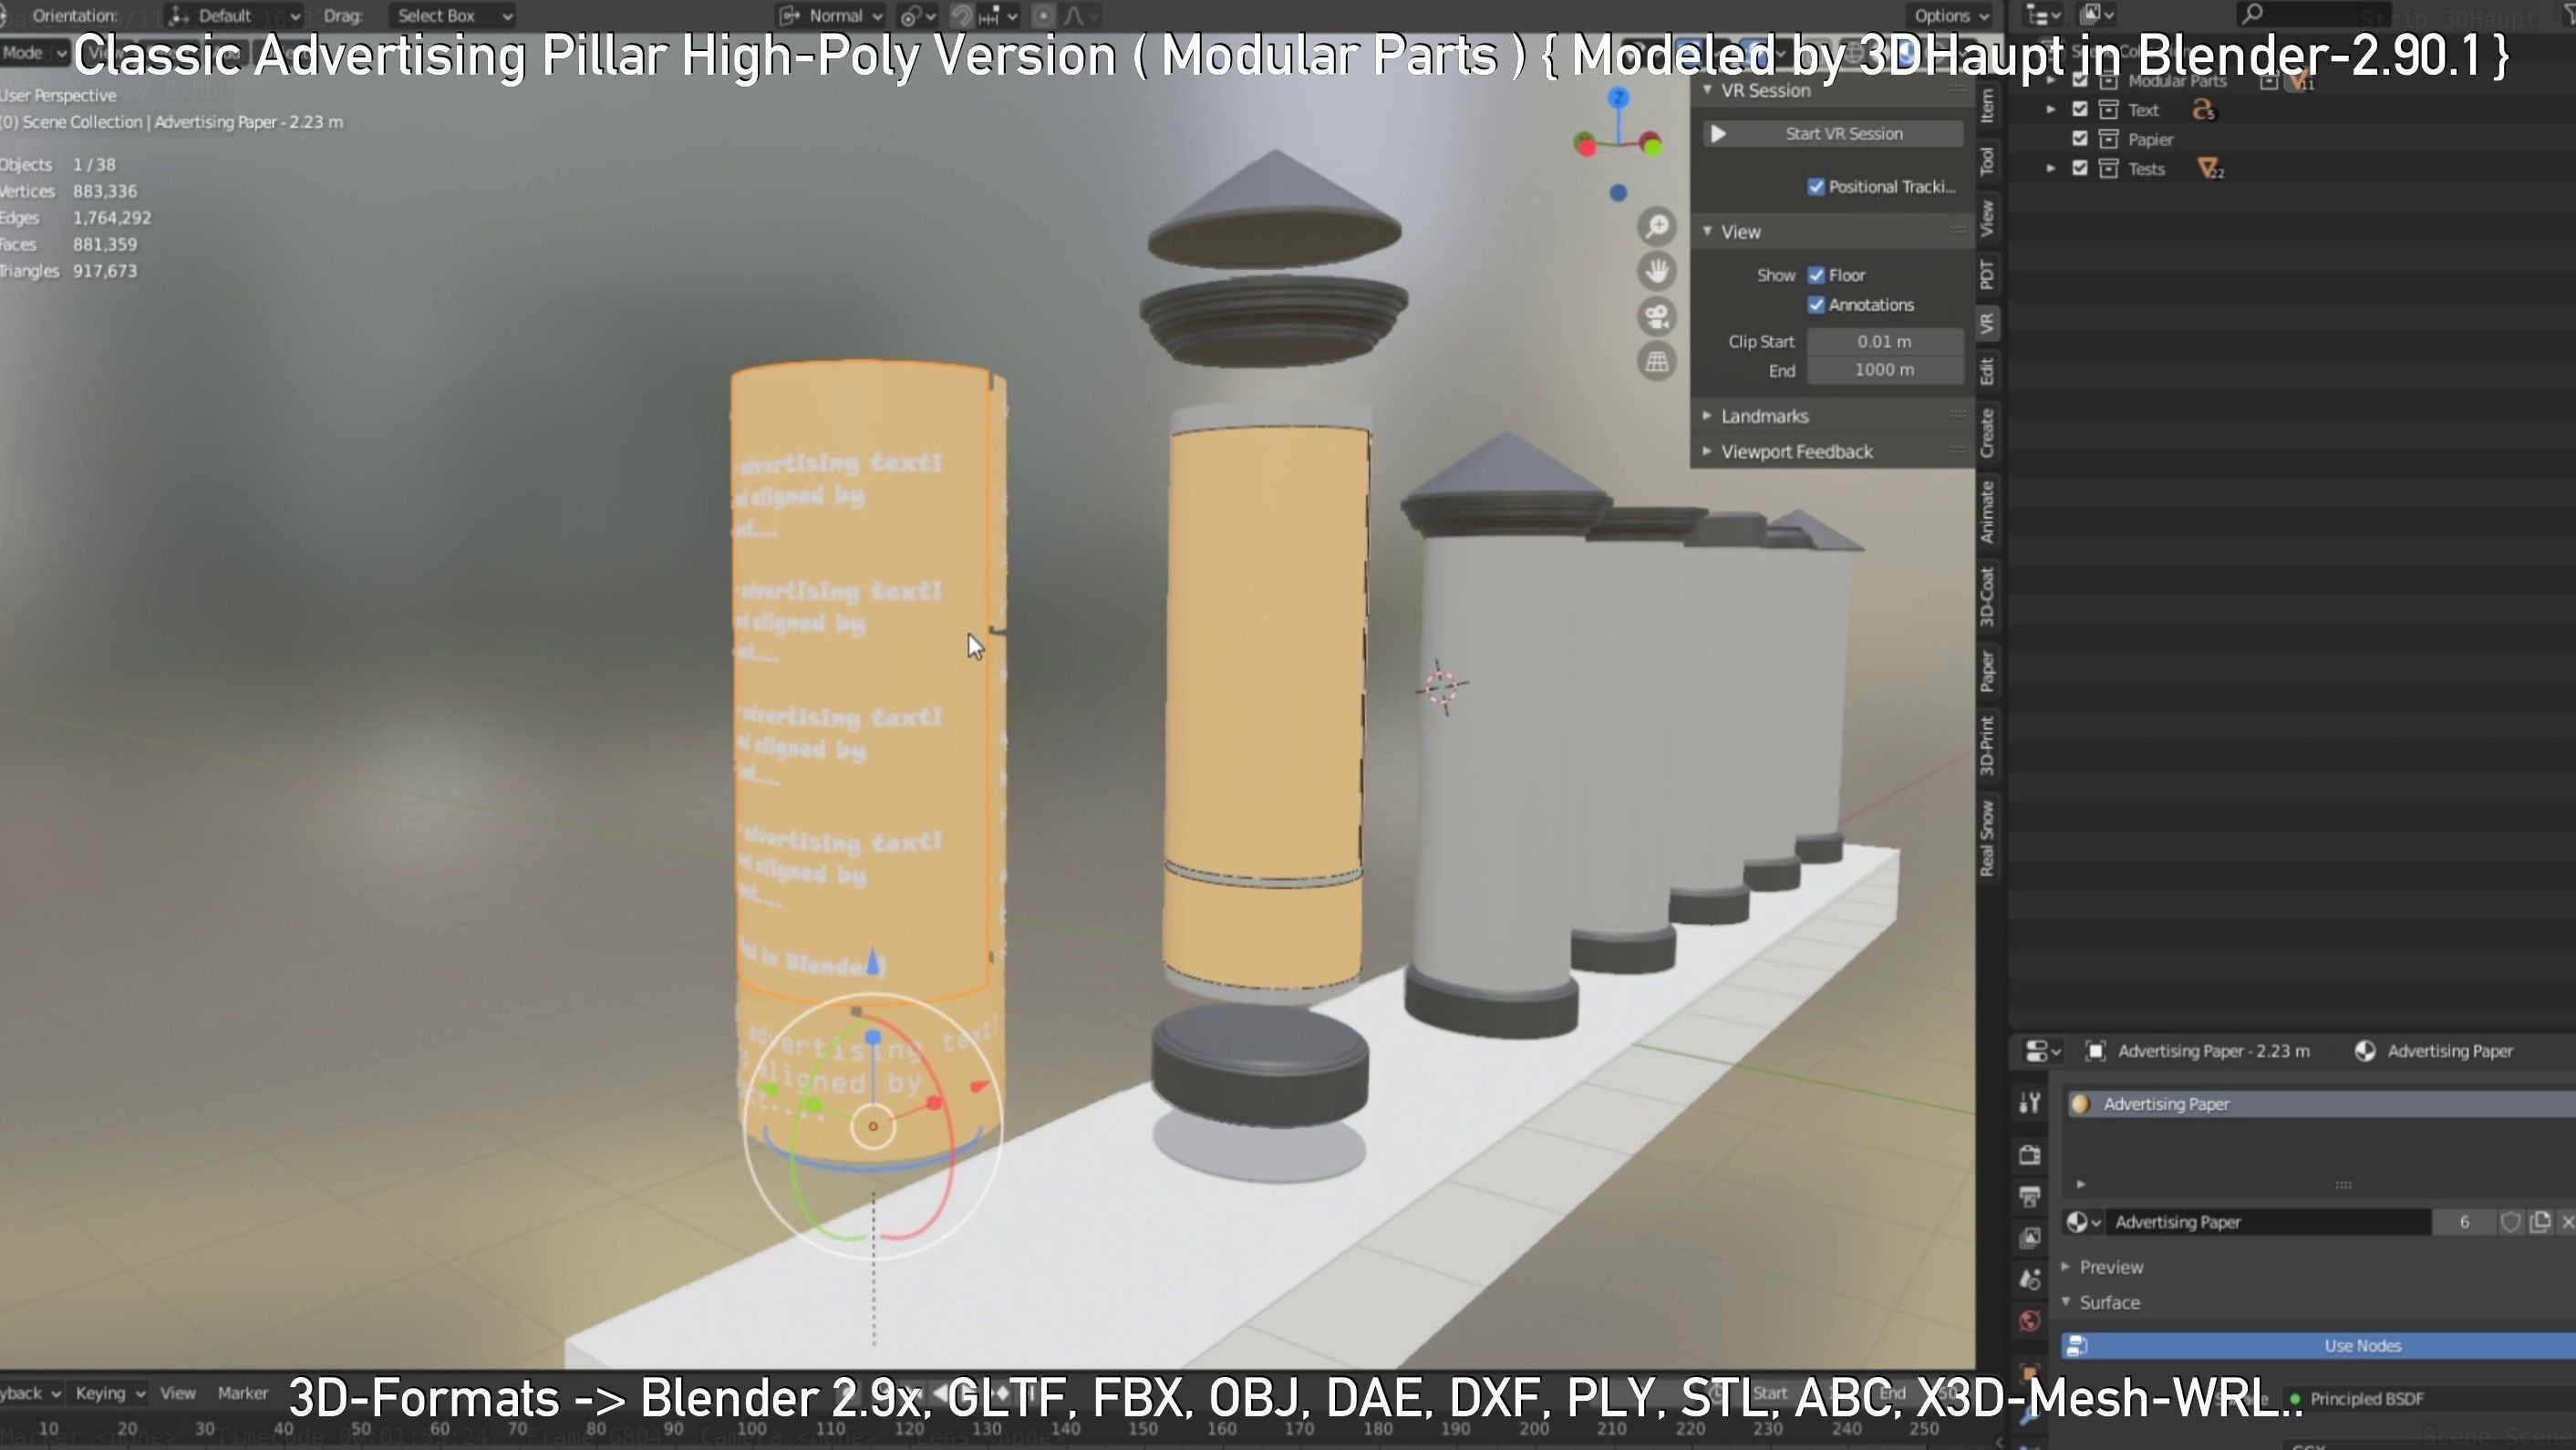Open the Orientation Default dropdown

234,16
